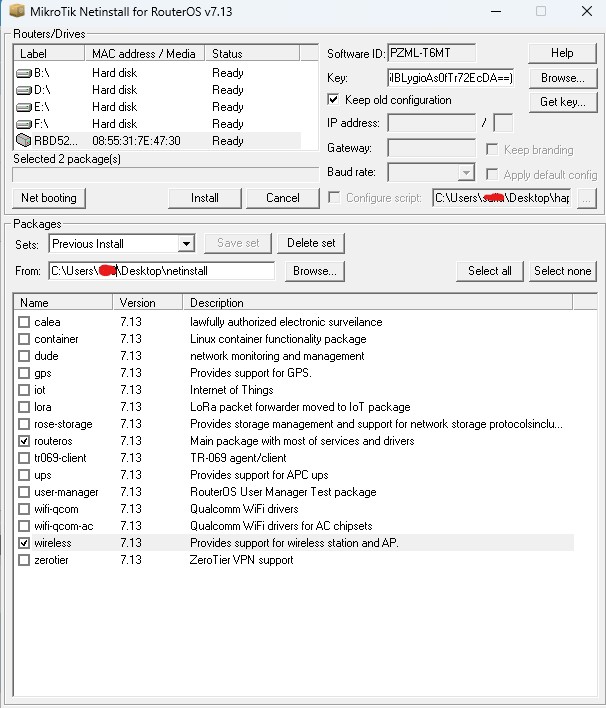Check the wifi-qcom package checkbox
This screenshot has height=708, width=606.
[x=24, y=509]
